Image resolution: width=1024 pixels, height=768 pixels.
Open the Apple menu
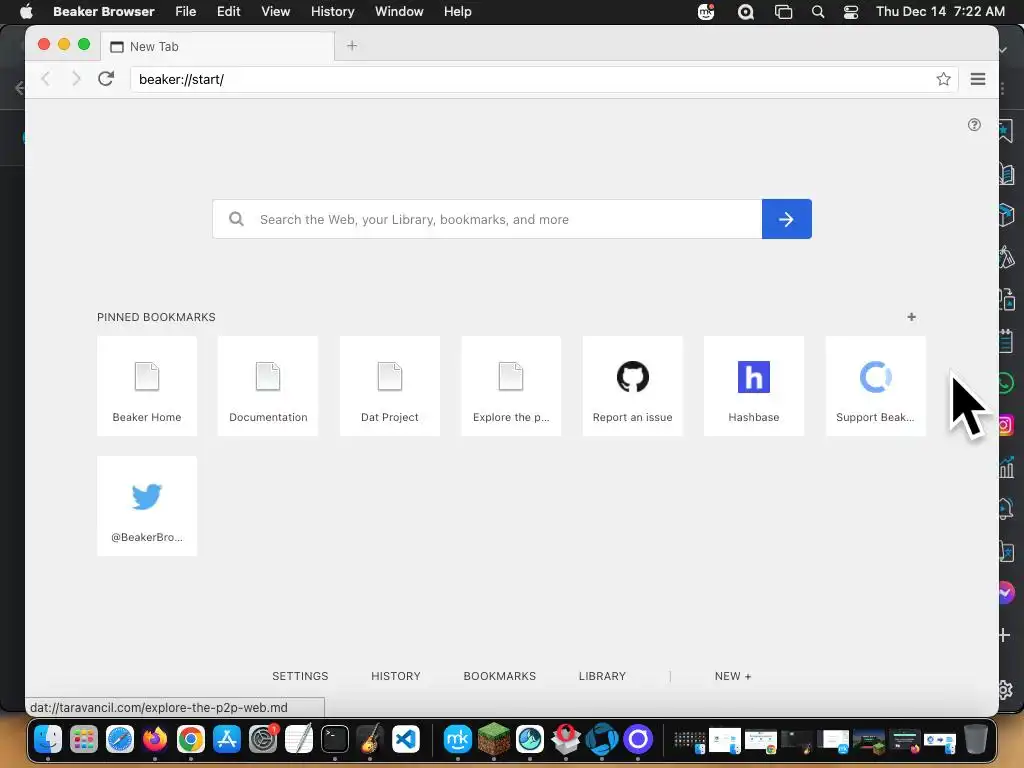(x=26, y=11)
